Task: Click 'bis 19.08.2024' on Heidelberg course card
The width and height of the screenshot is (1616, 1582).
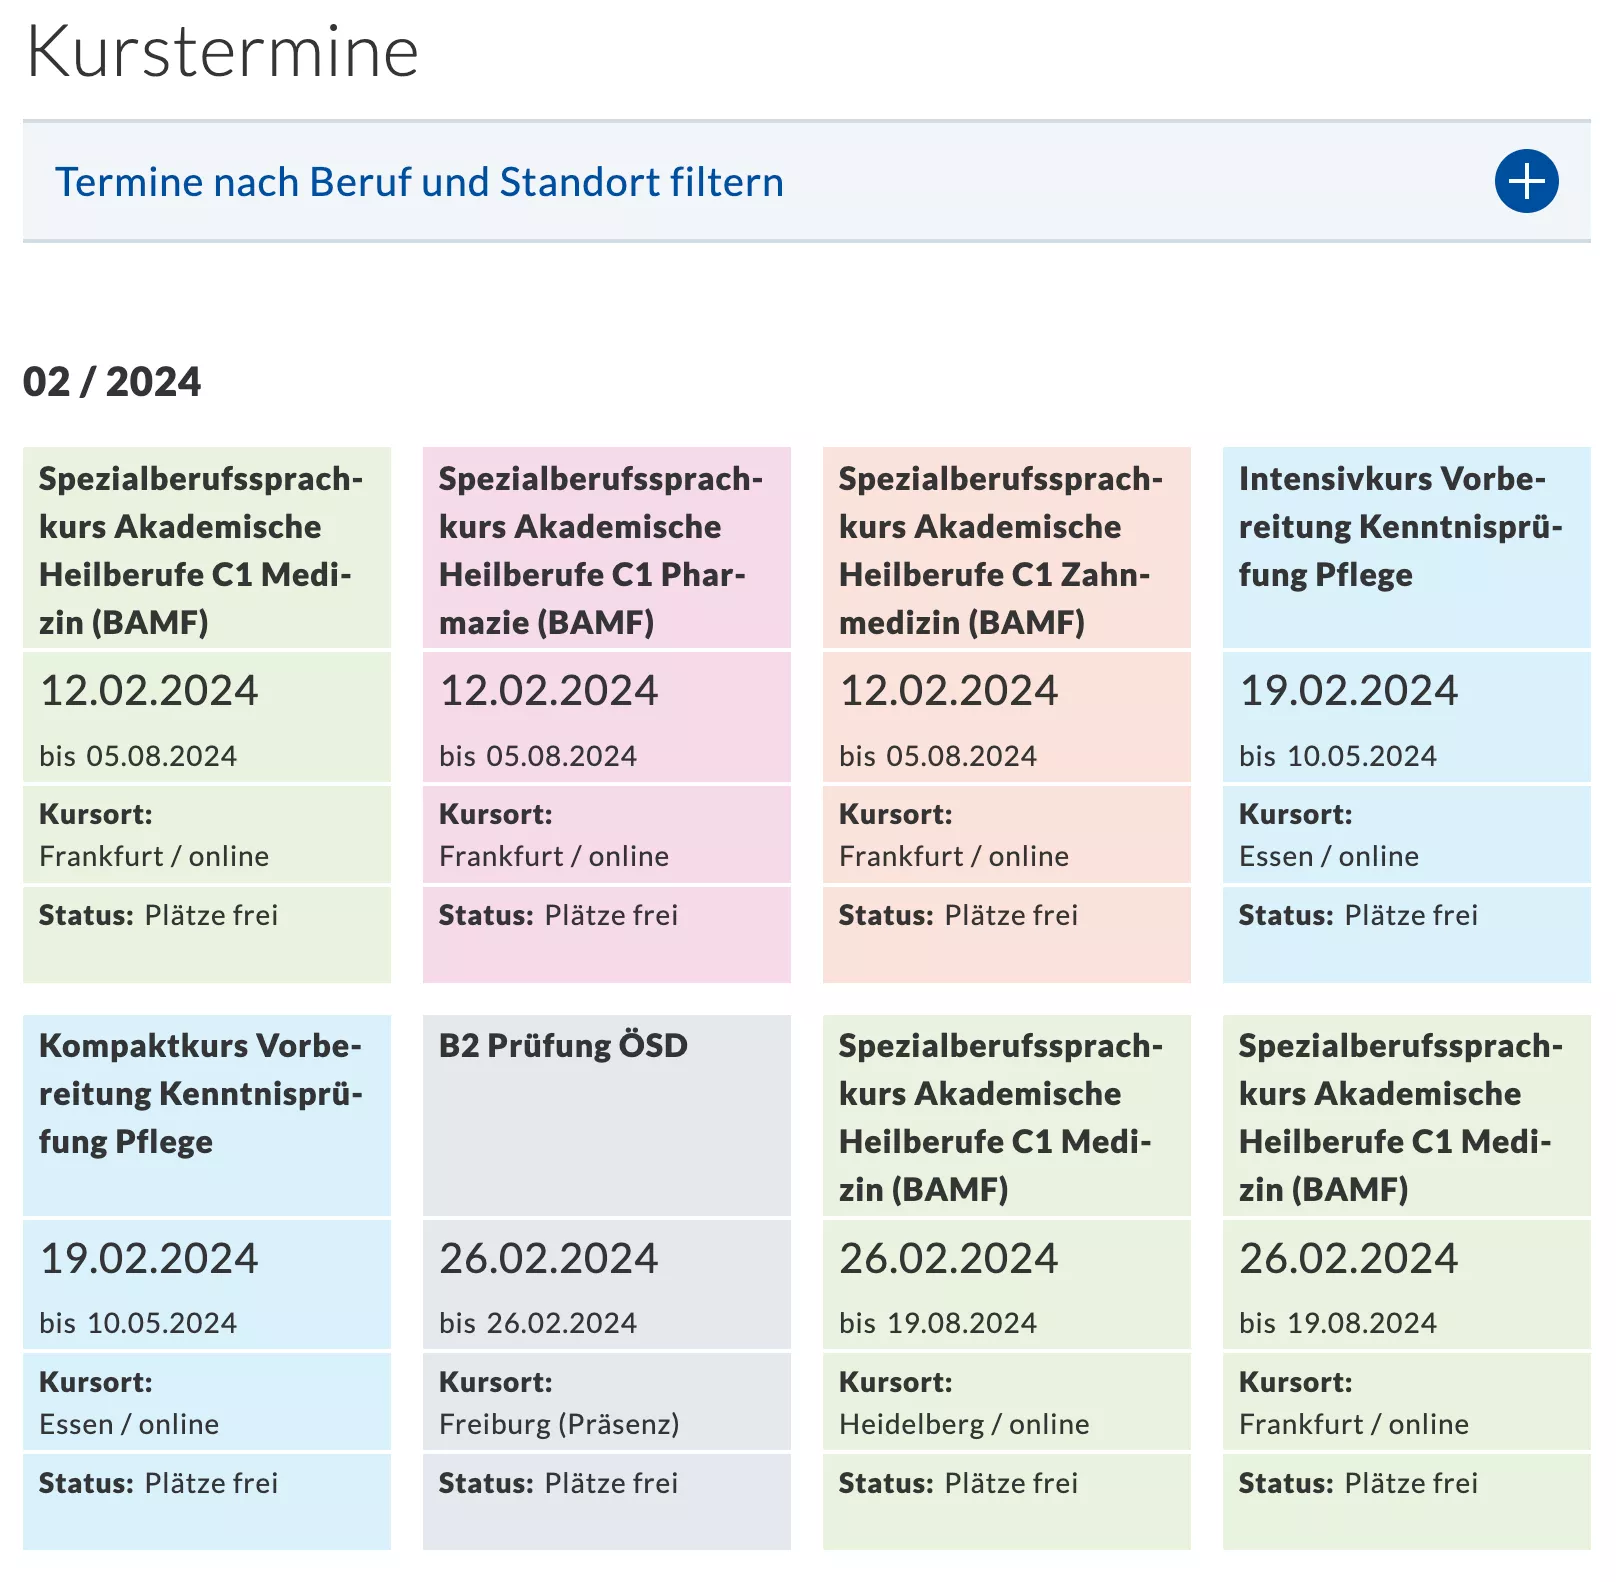Action: pyautogui.click(x=938, y=1323)
